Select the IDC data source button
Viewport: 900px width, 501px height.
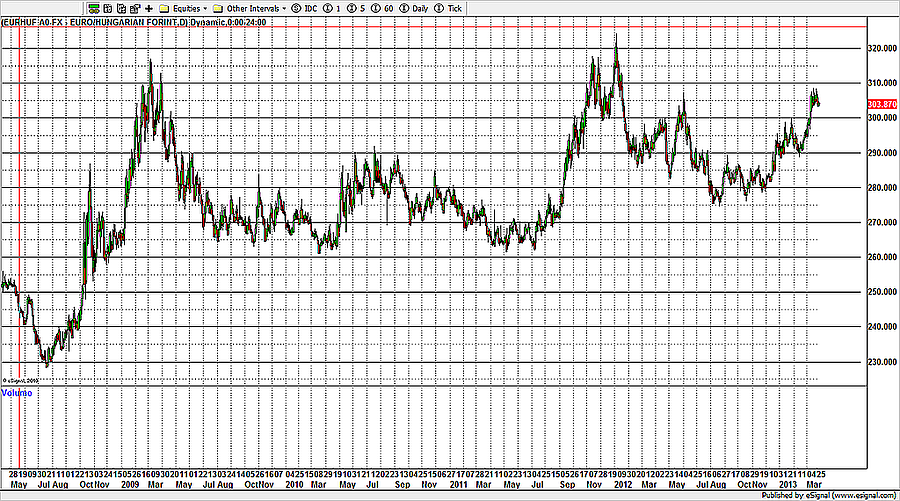click(x=303, y=7)
